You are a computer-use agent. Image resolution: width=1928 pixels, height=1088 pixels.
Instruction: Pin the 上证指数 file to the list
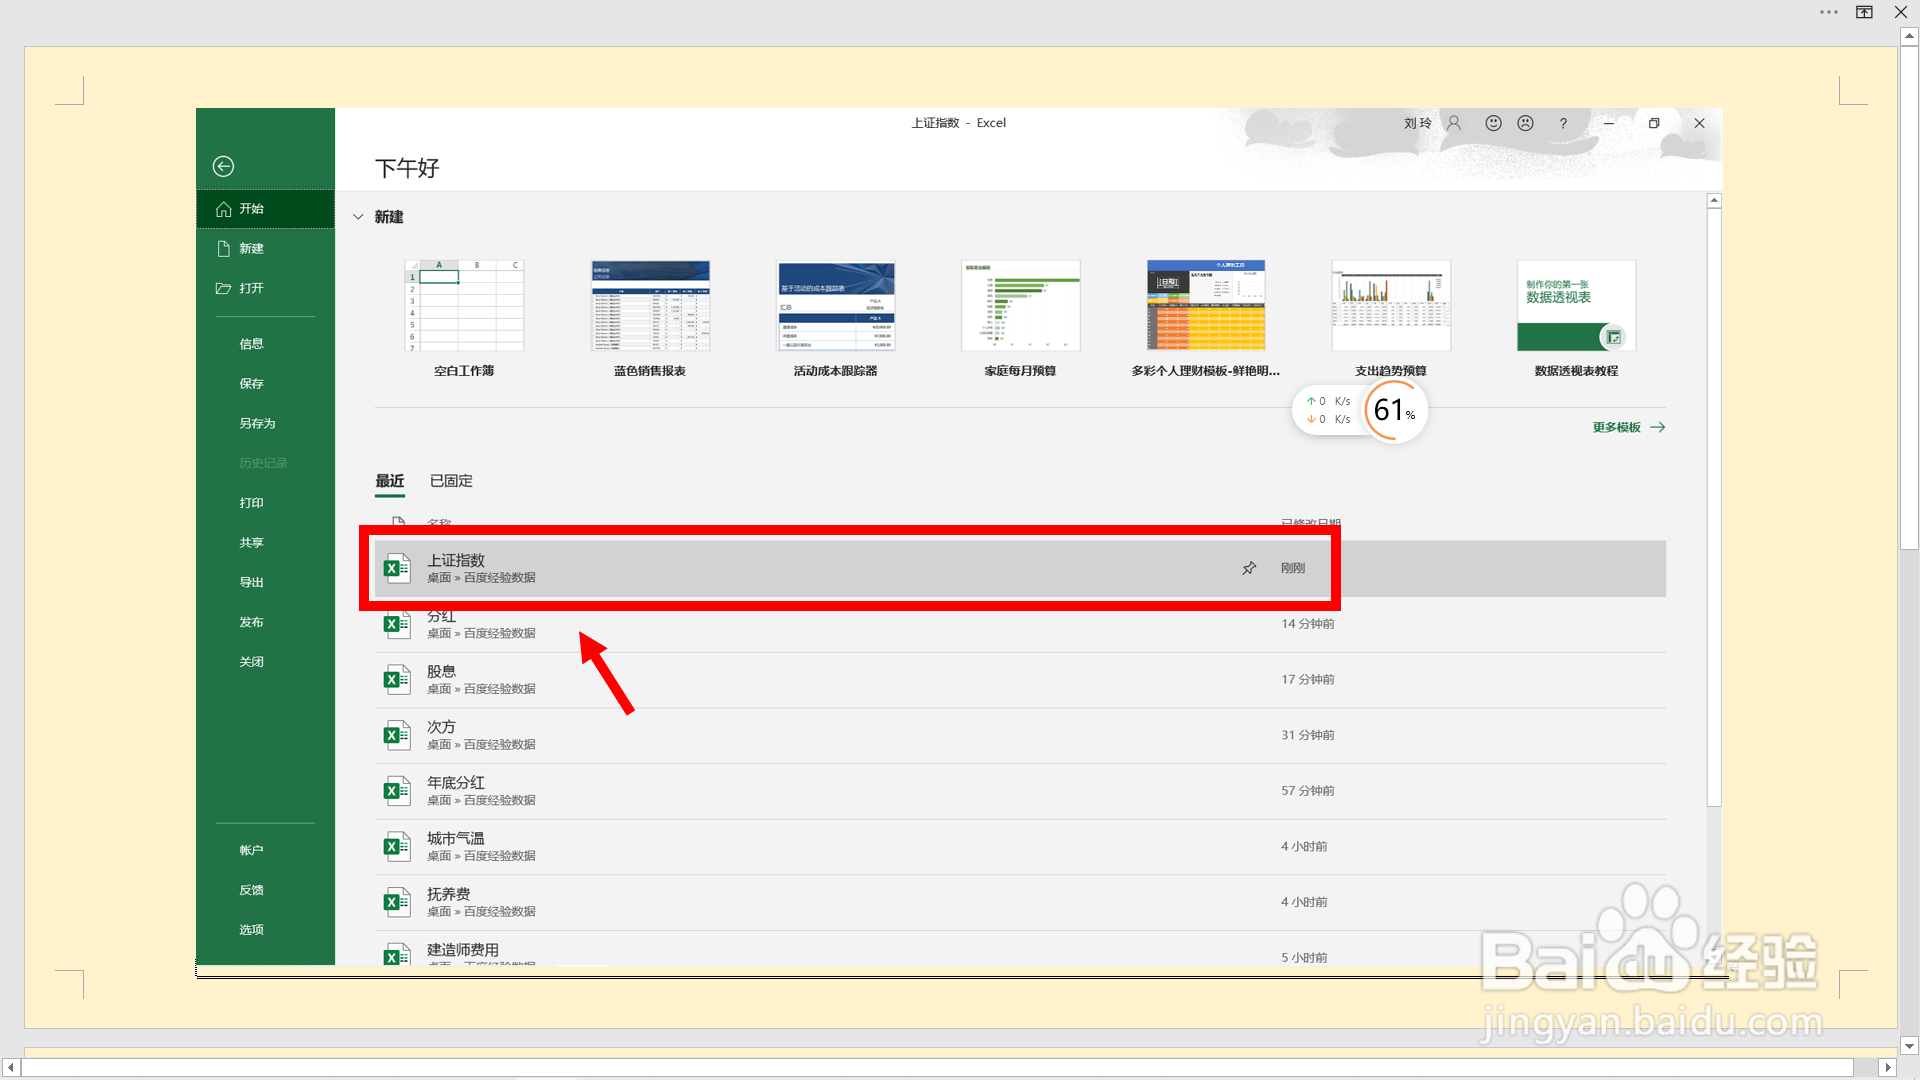(1254, 571)
